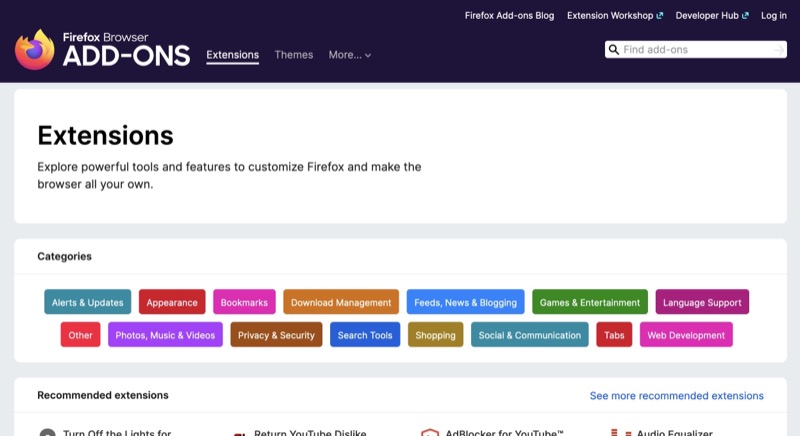The width and height of the screenshot is (800, 436).
Task: Click See more recommended extensions
Action: click(677, 396)
